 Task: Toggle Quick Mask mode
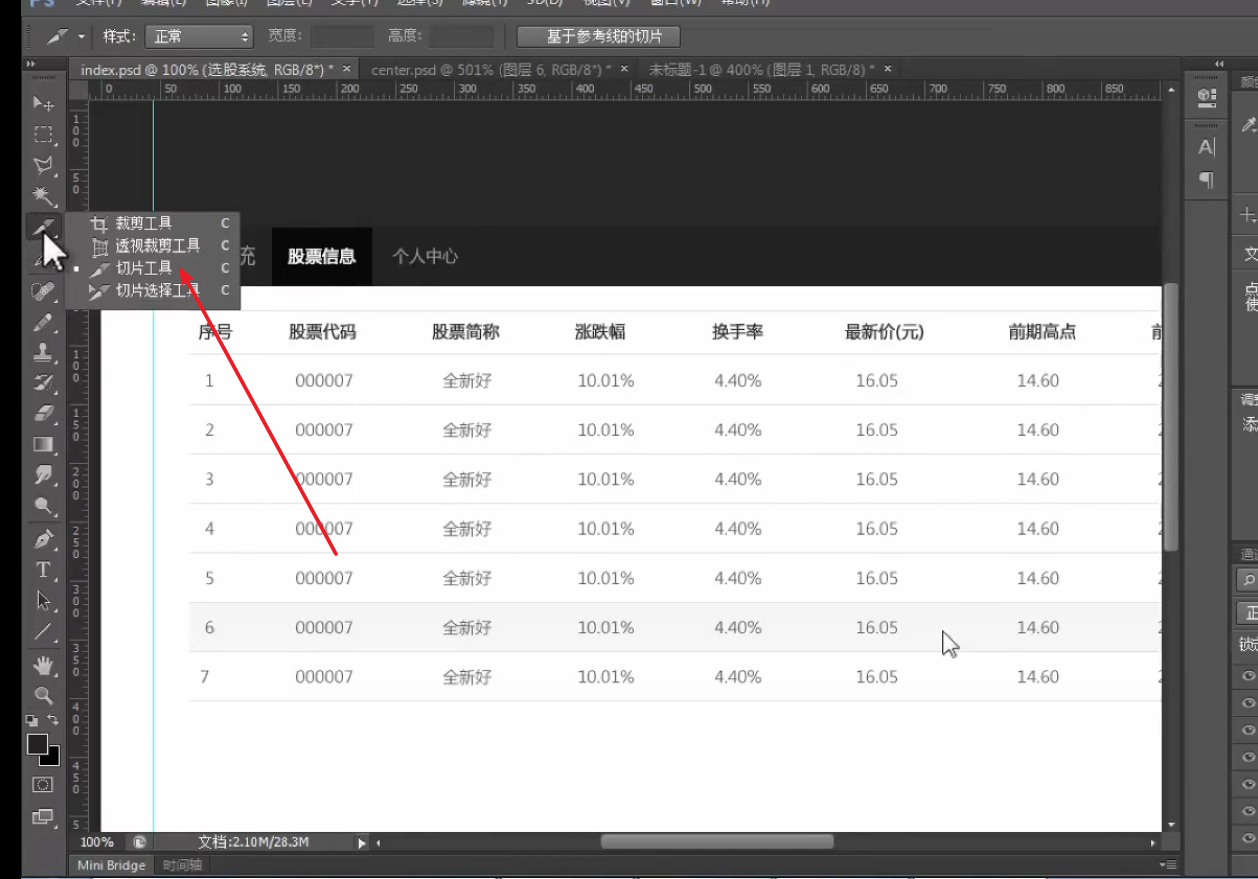tap(43, 785)
